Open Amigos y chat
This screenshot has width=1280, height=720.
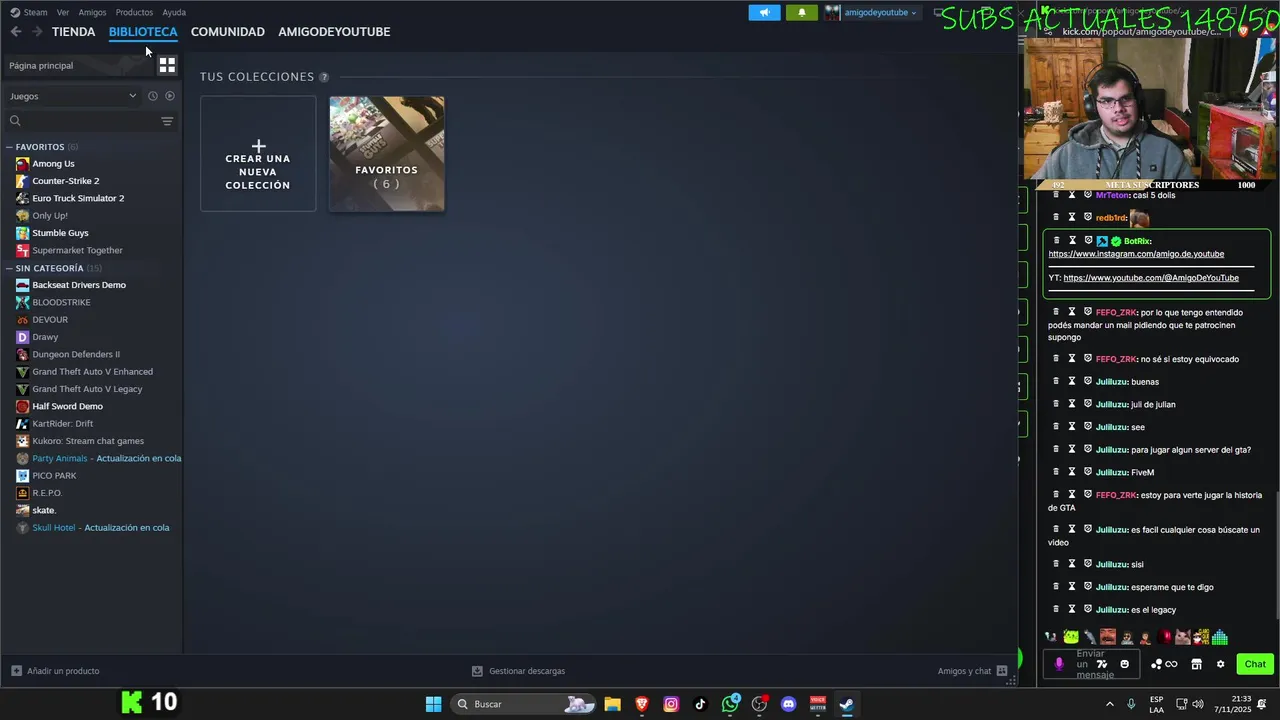coord(972,671)
